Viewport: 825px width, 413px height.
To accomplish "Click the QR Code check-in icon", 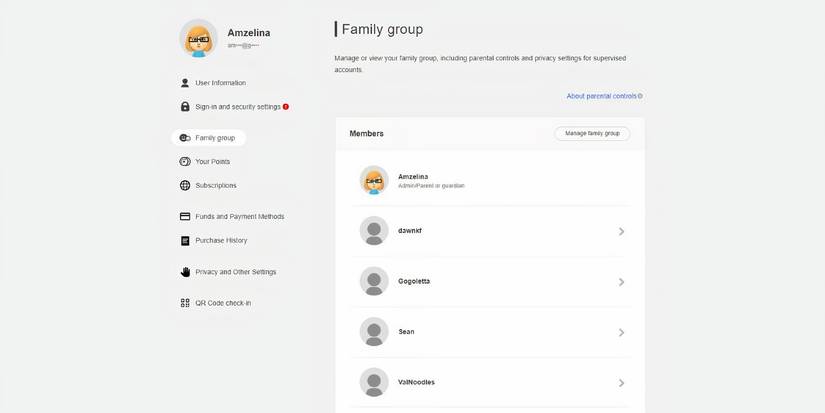I will click(x=185, y=303).
